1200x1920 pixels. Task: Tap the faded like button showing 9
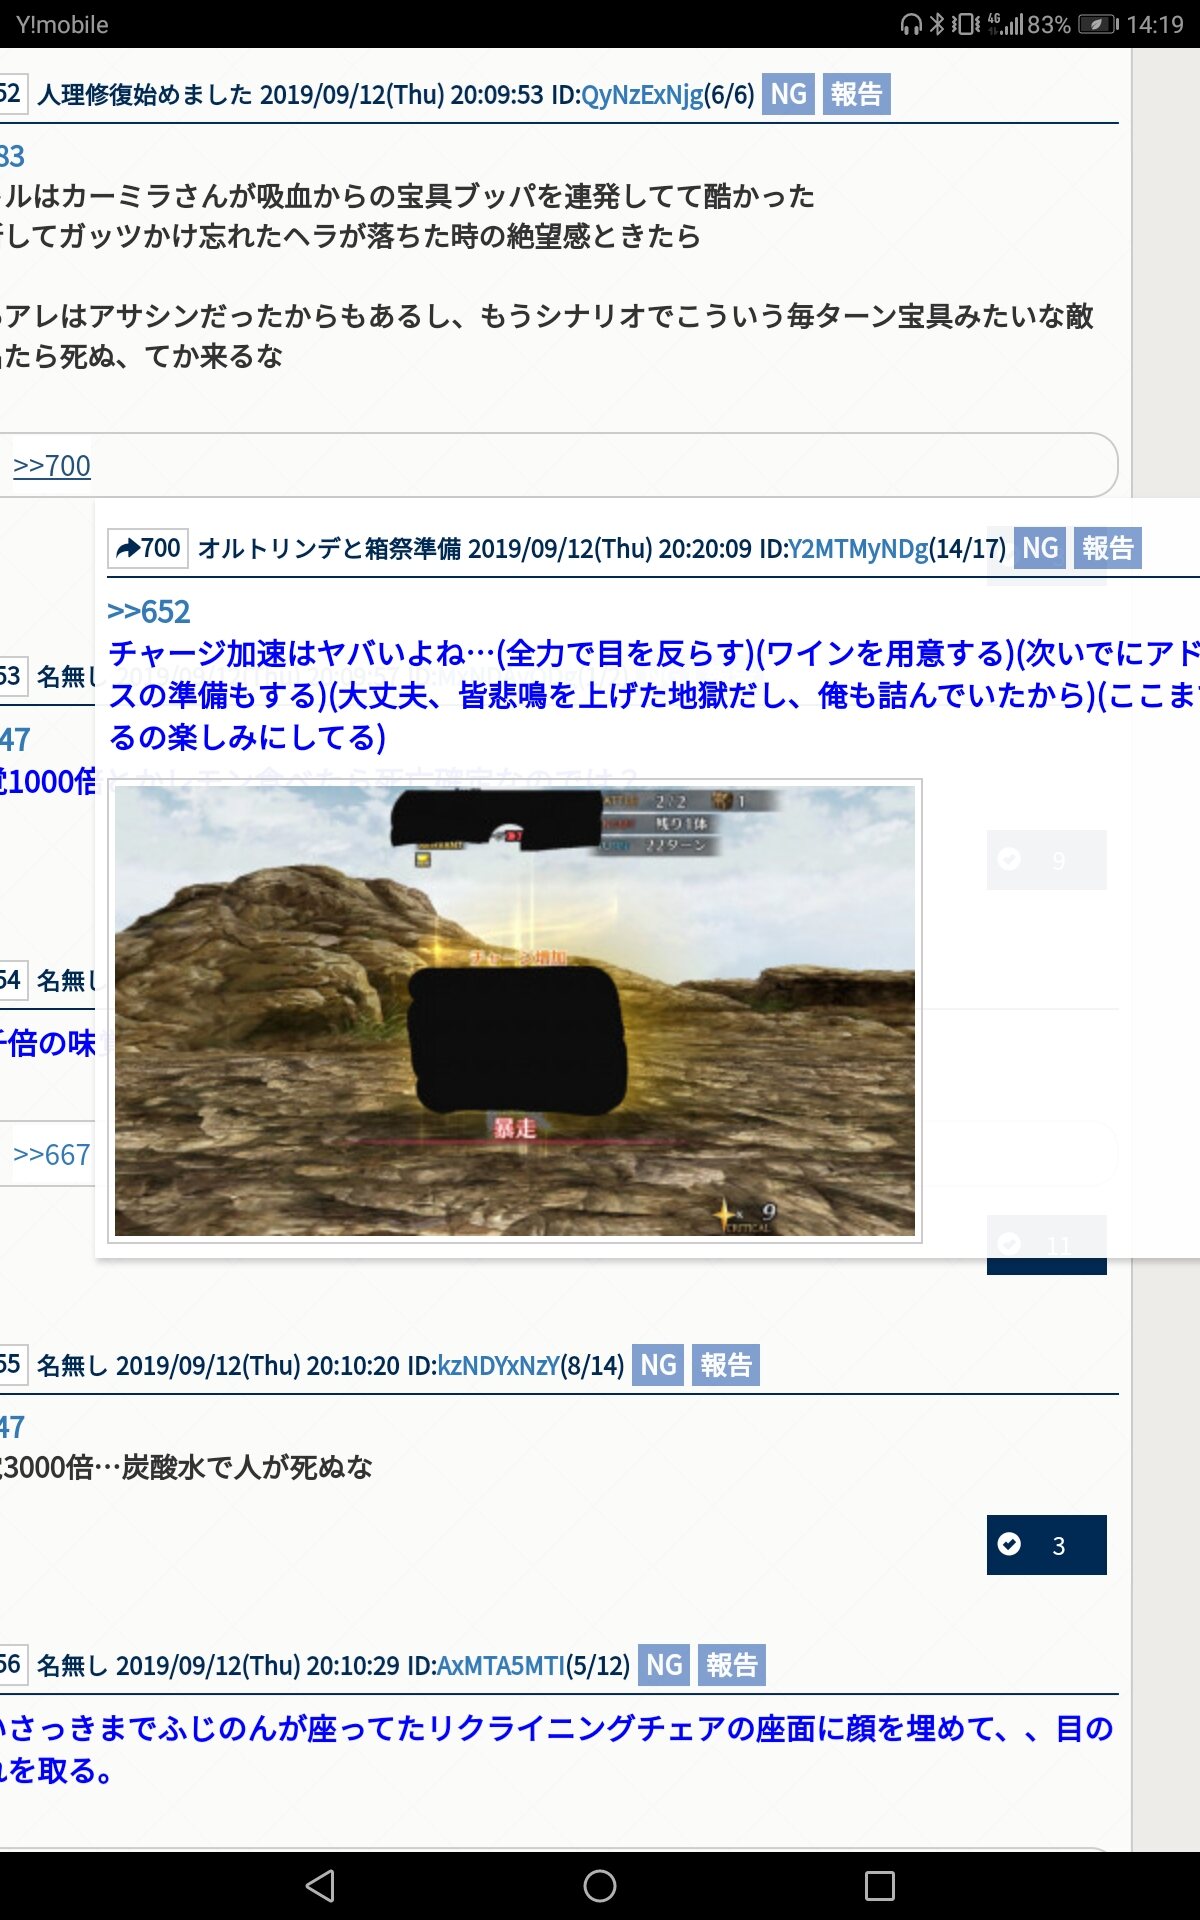click(x=1046, y=860)
